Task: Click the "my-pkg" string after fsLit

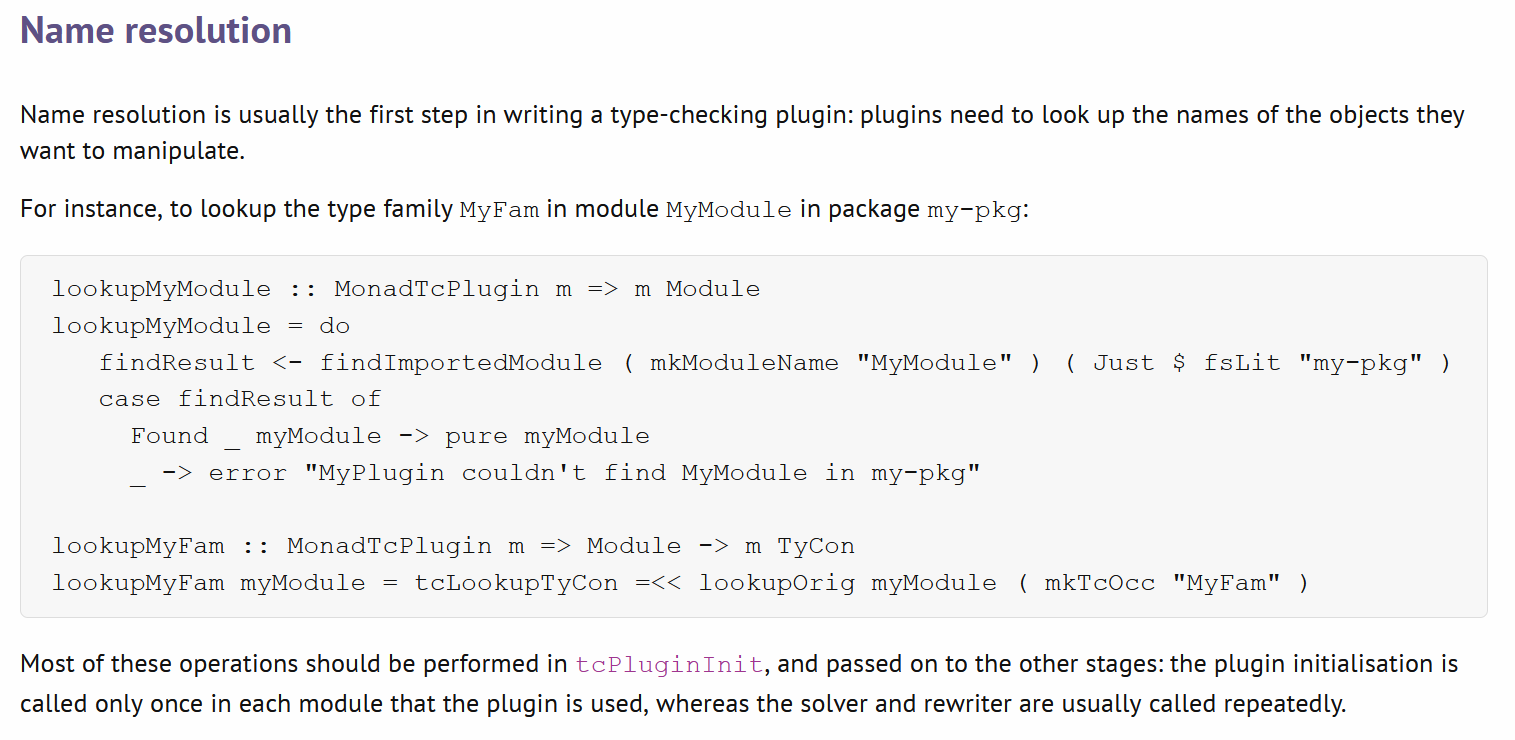Action: pos(1360,363)
